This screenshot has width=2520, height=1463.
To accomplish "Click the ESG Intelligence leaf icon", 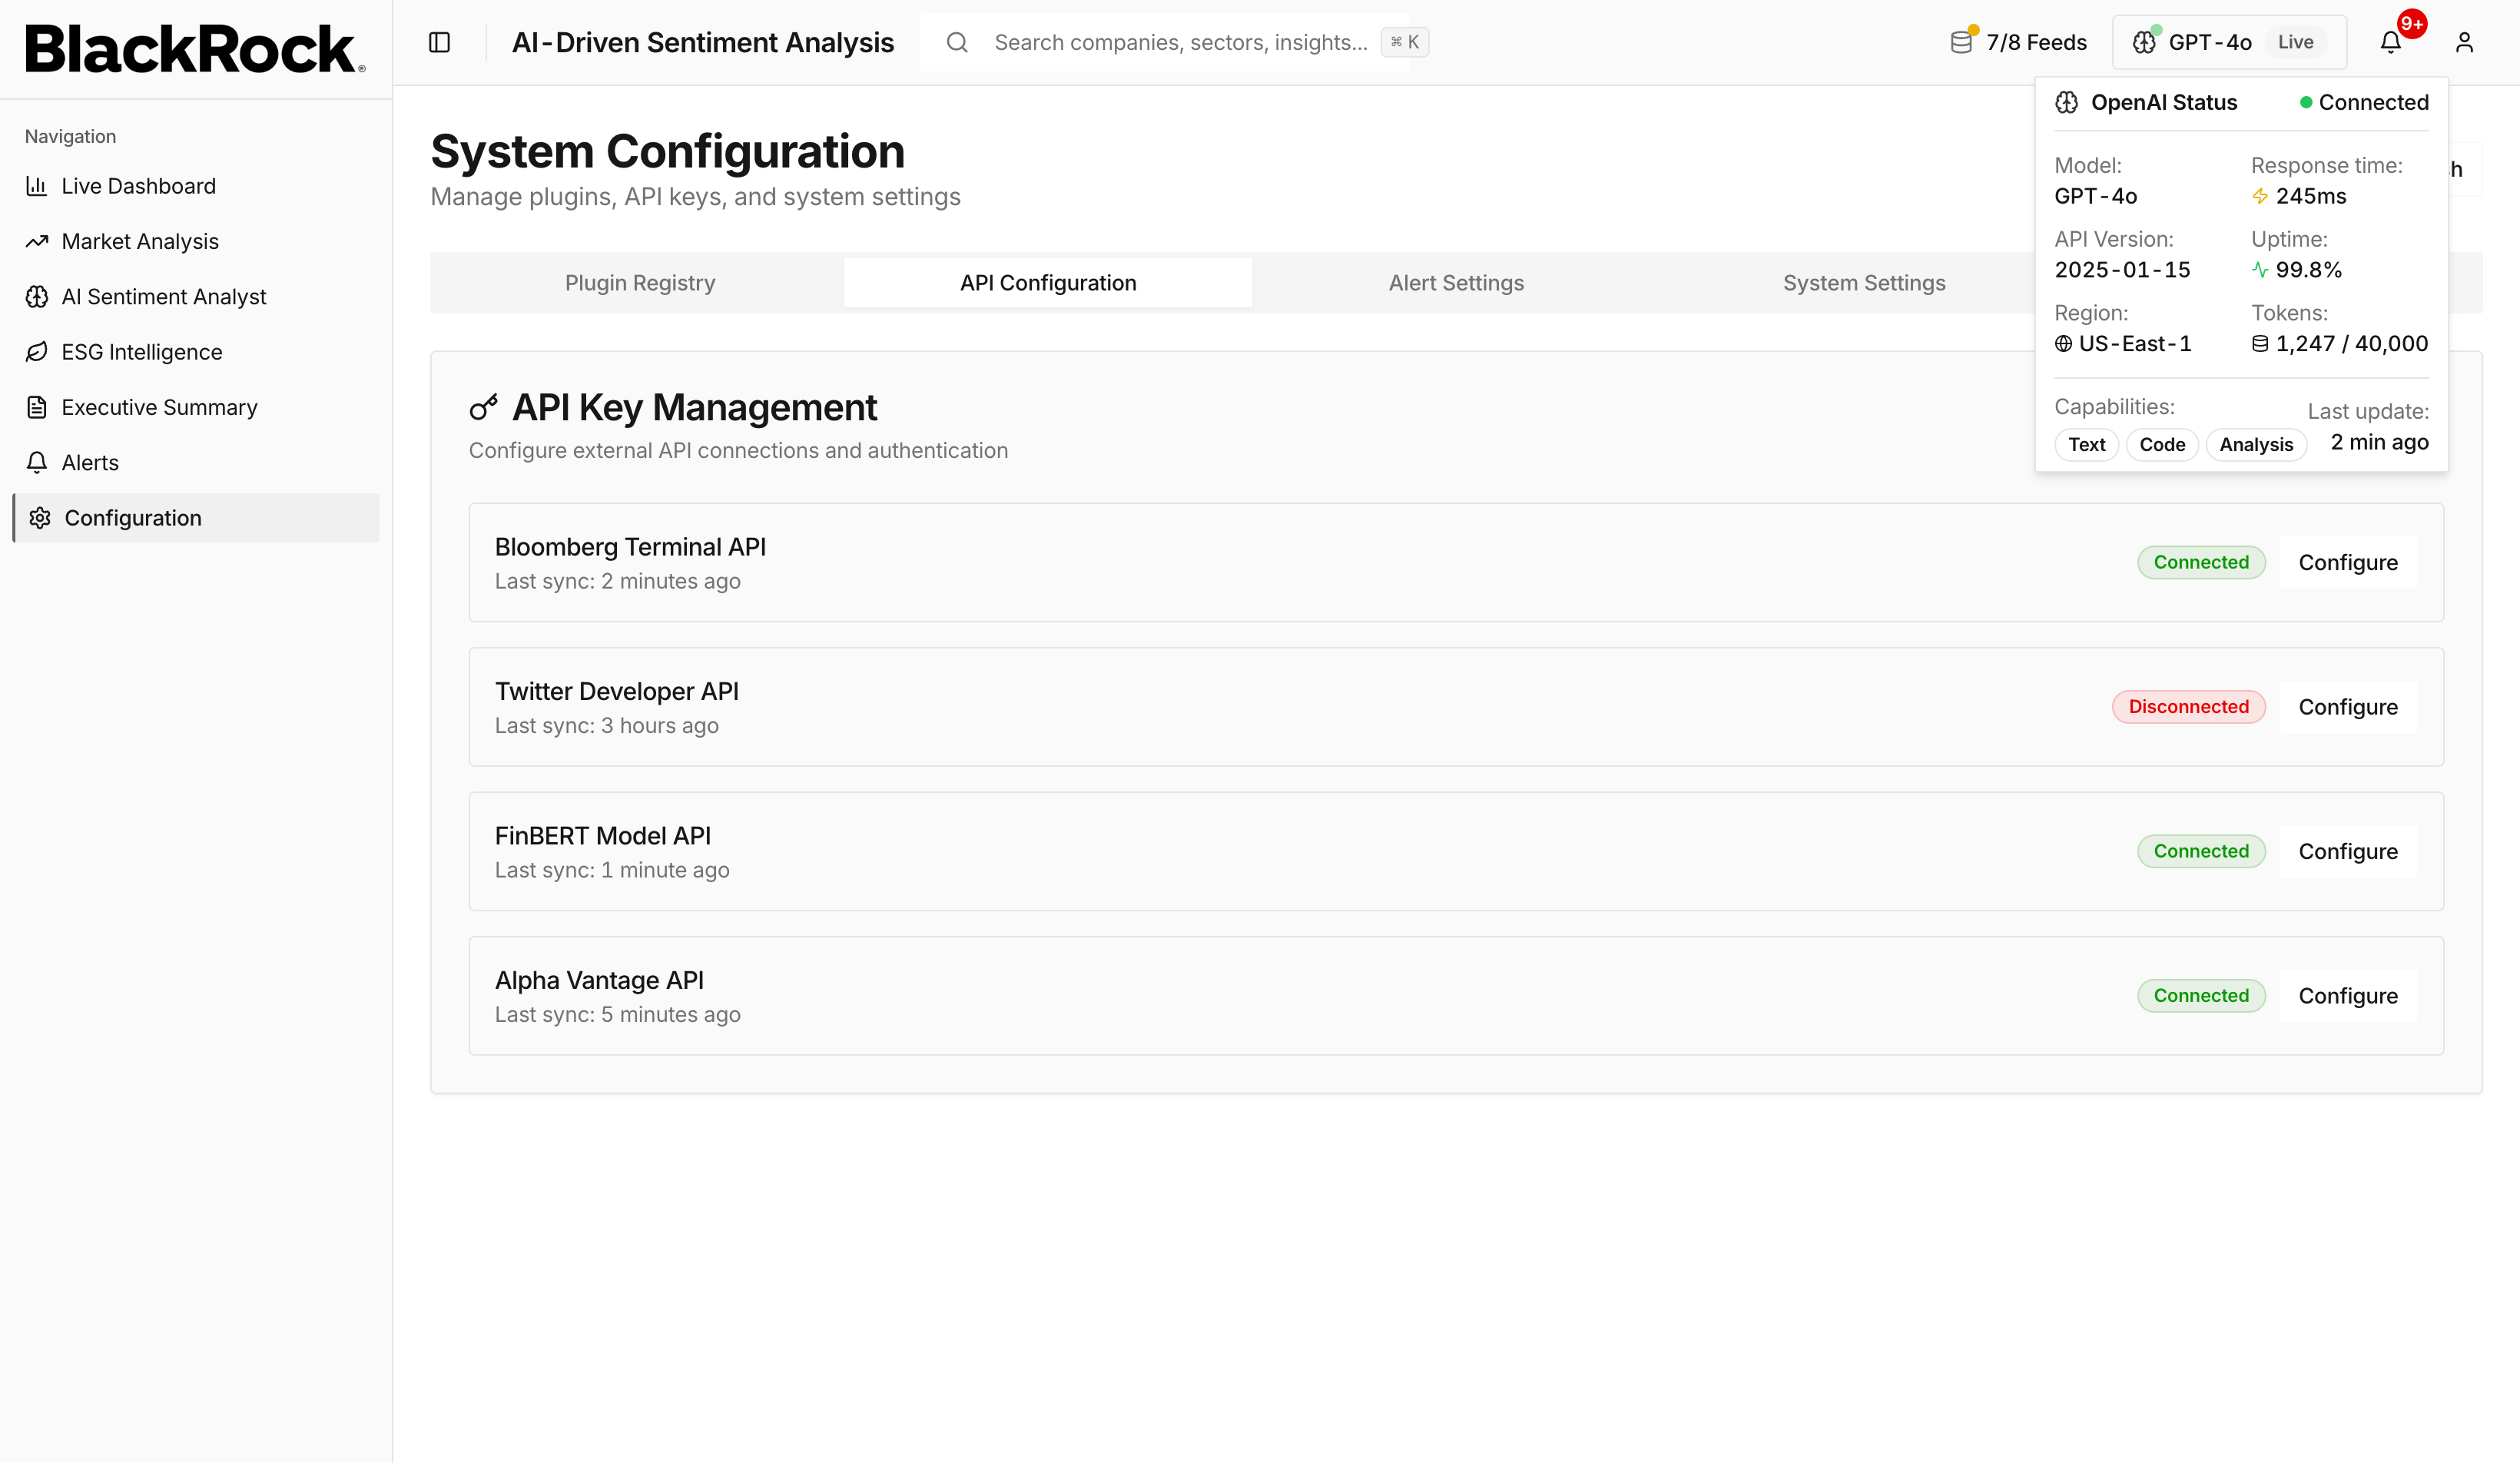I will tap(37, 352).
